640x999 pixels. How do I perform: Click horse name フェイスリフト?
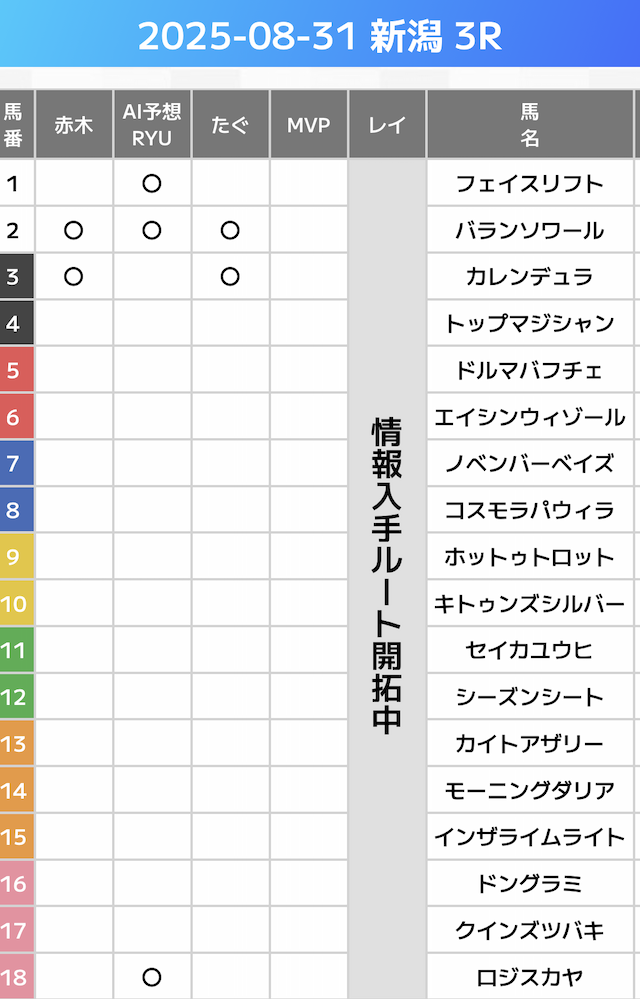530,184
